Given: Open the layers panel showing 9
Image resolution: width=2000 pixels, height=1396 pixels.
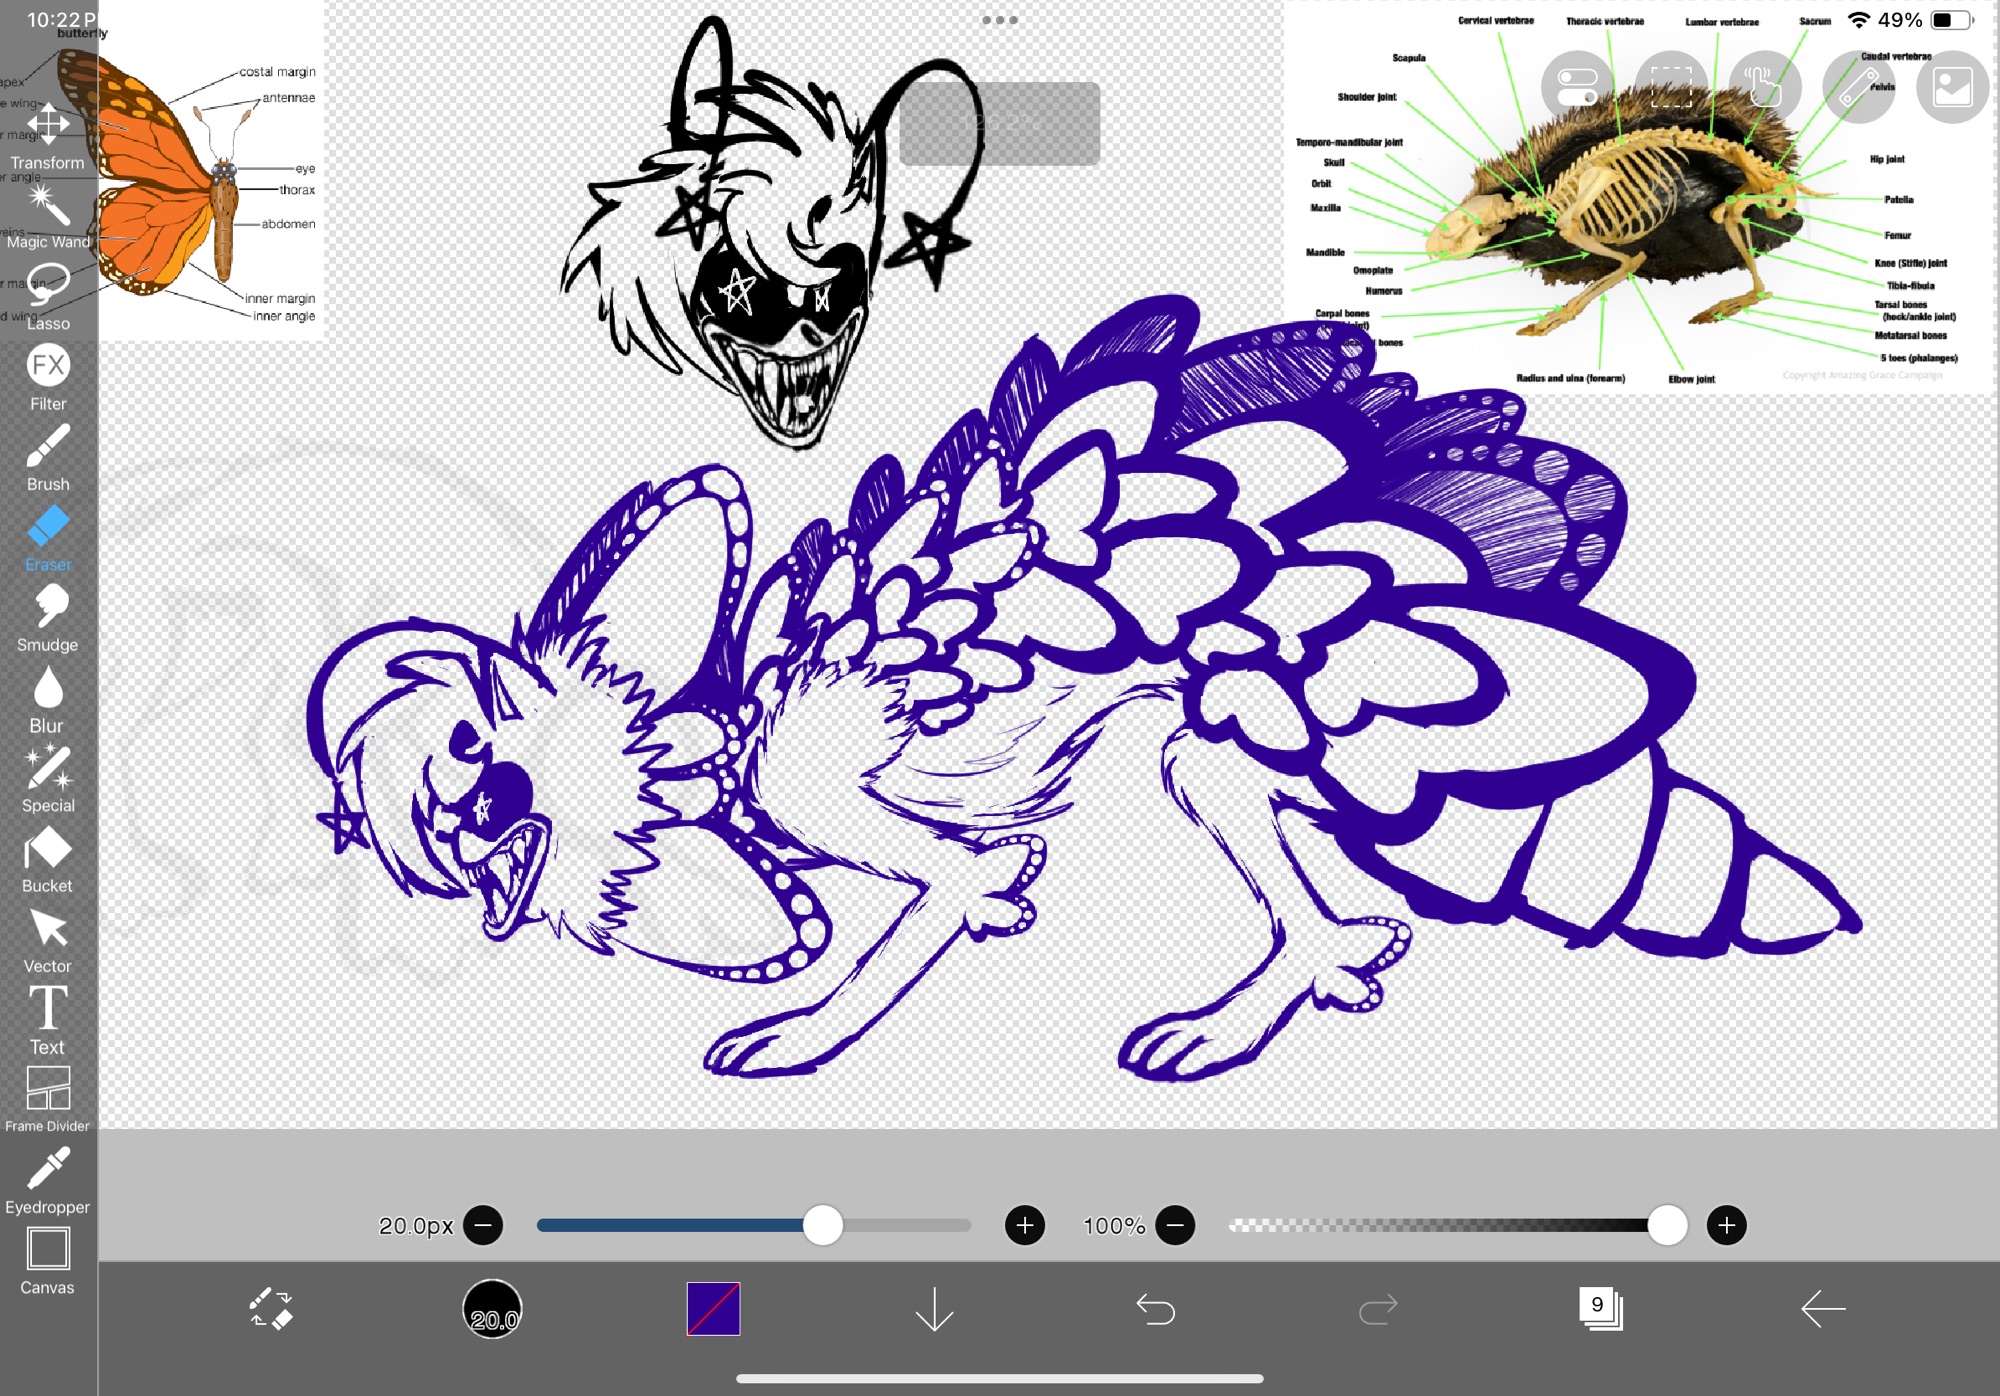Looking at the screenshot, I should click(1600, 1308).
